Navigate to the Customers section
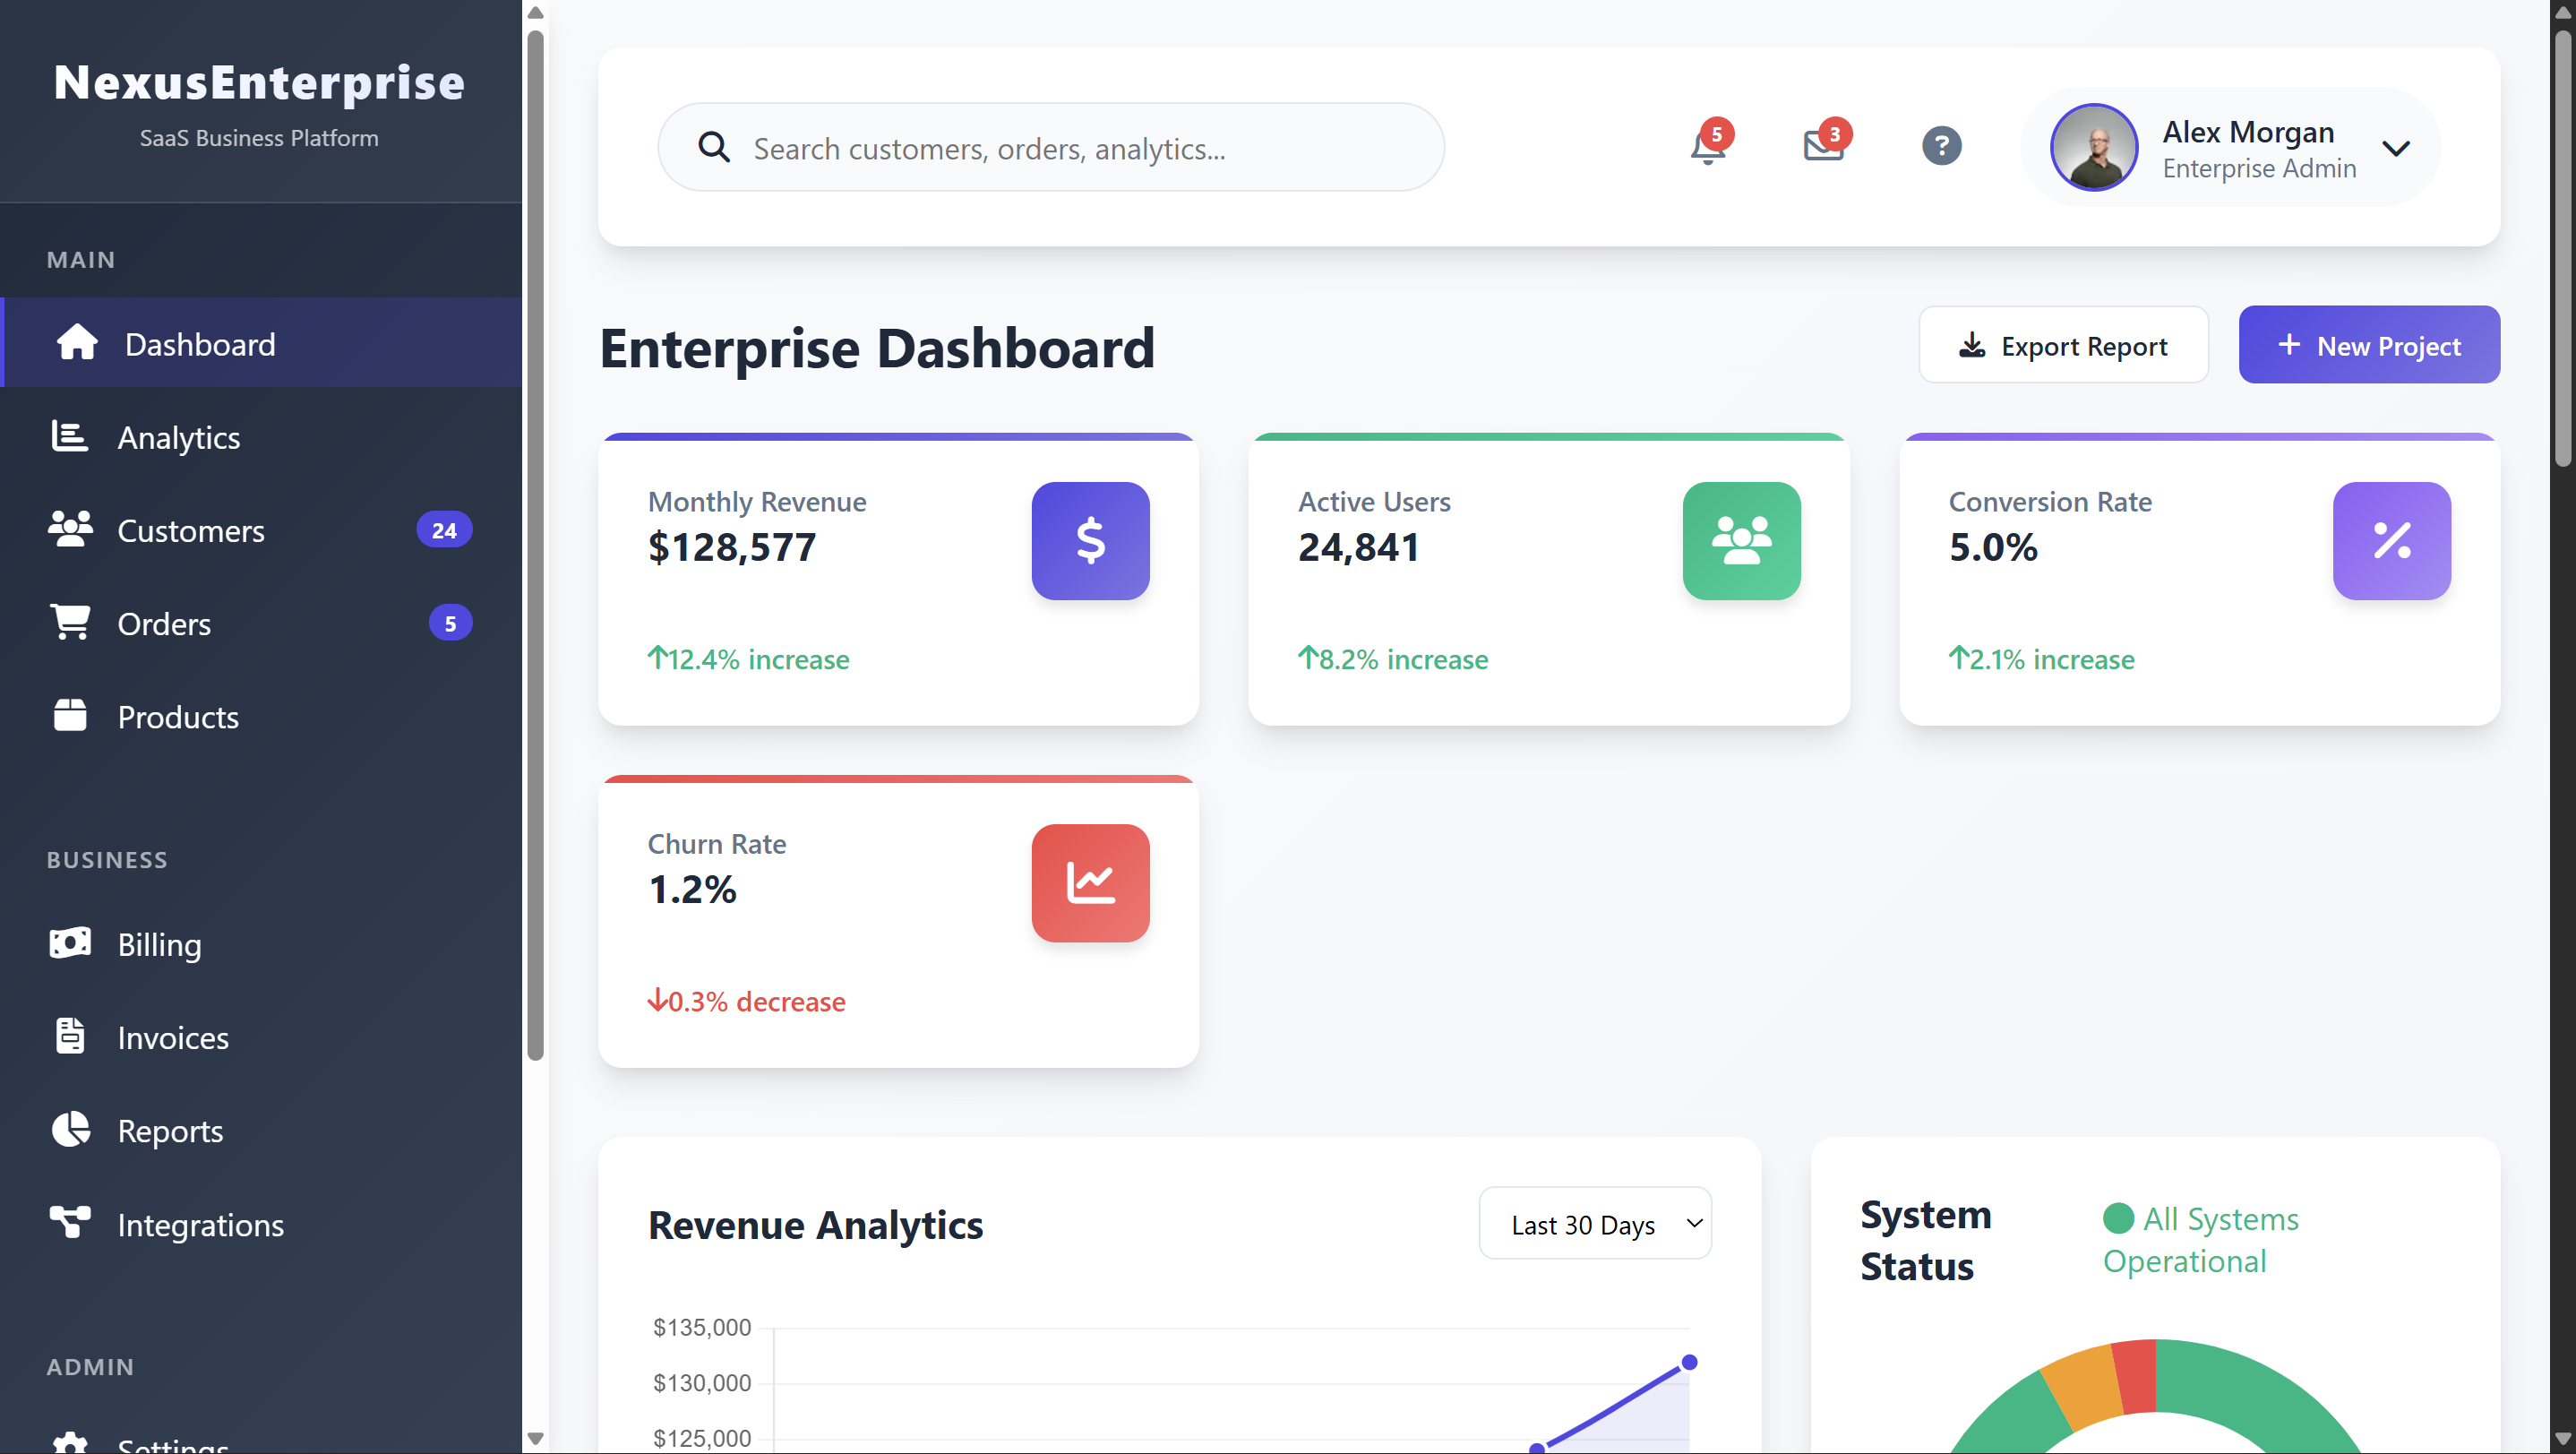The height and width of the screenshot is (1454, 2576). 190,530
